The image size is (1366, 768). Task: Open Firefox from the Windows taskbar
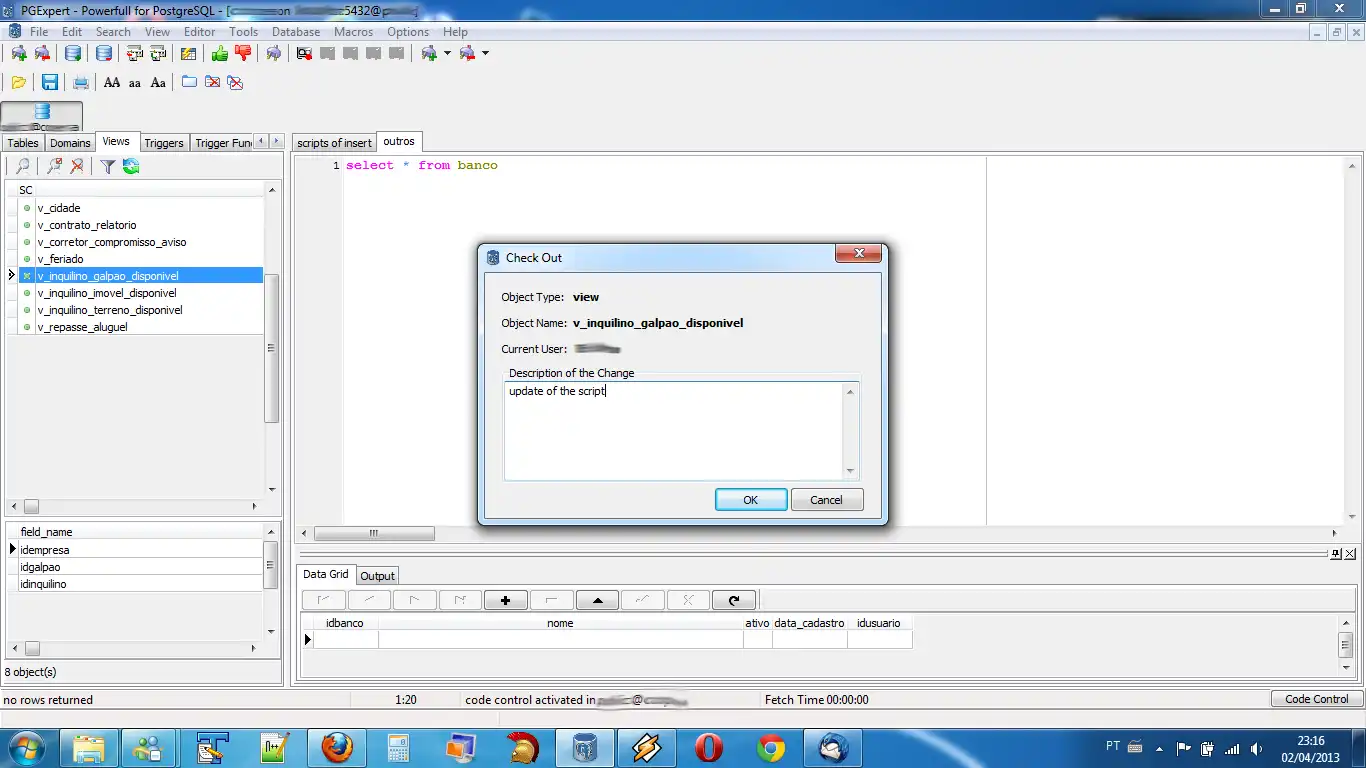337,748
